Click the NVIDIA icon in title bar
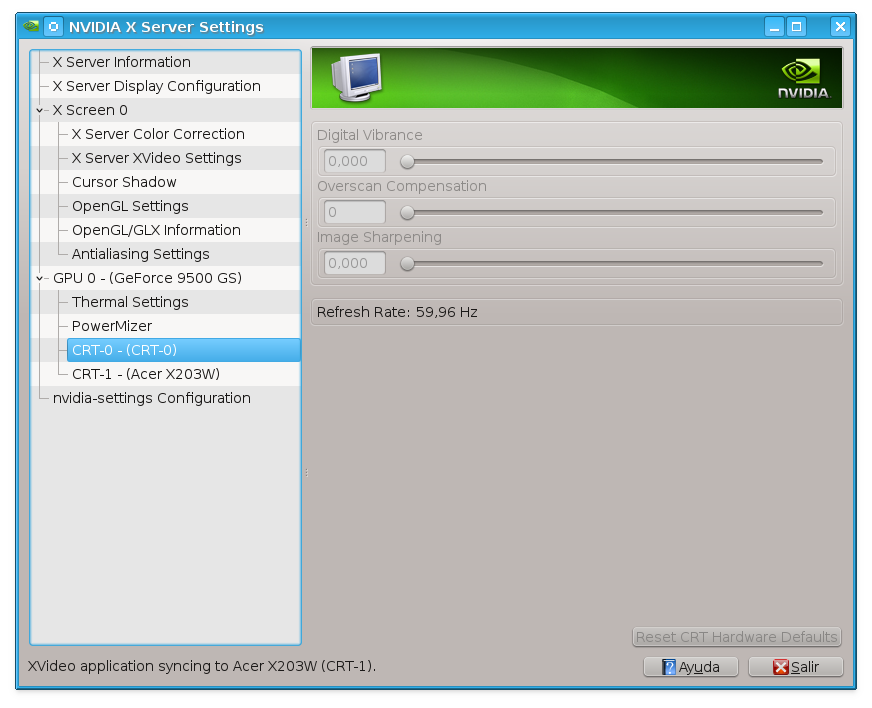This screenshot has height=708, width=872. (31, 26)
